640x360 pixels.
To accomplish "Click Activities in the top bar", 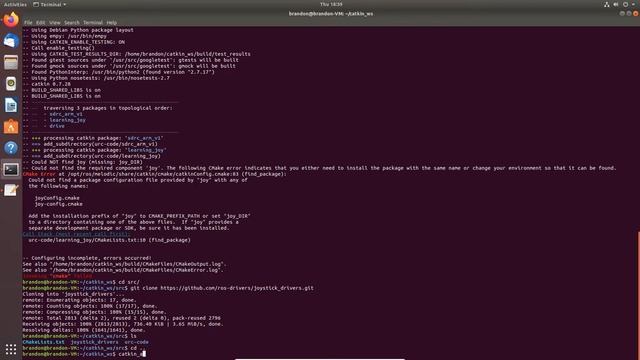I will (x=15, y=4).
